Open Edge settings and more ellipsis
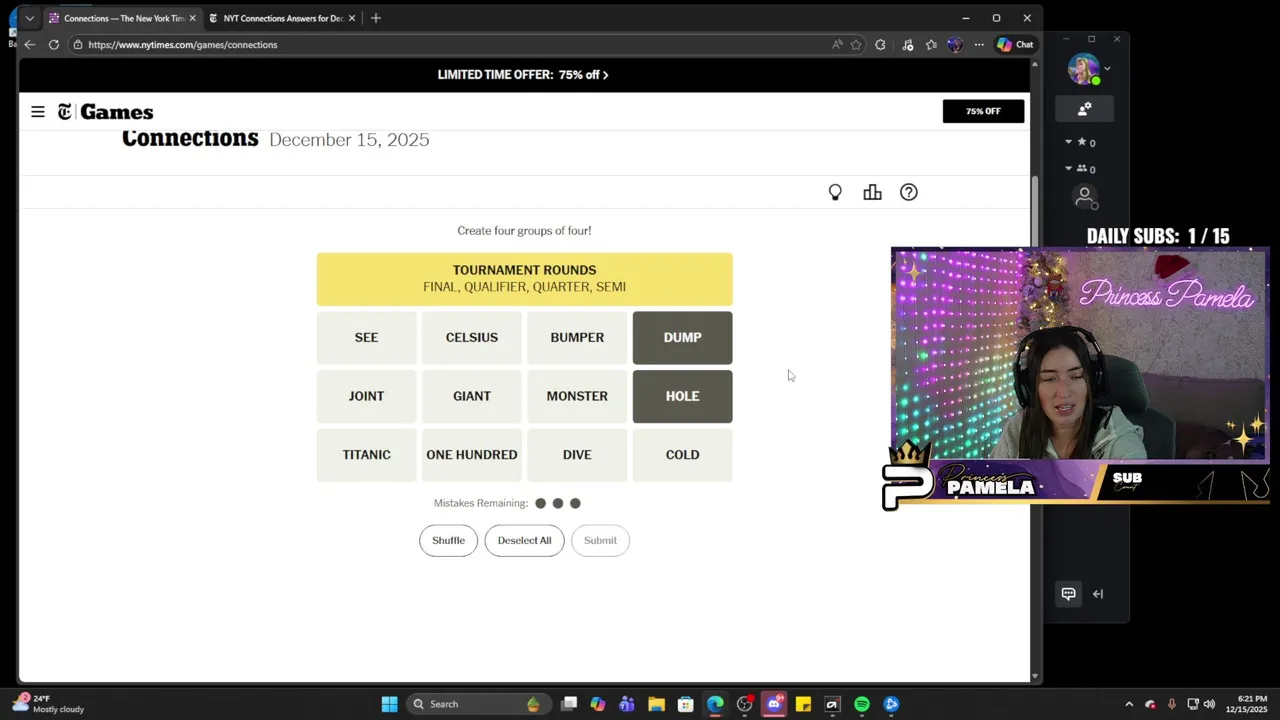This screenshot has height=720, width=1280. [x=979, y=44]
